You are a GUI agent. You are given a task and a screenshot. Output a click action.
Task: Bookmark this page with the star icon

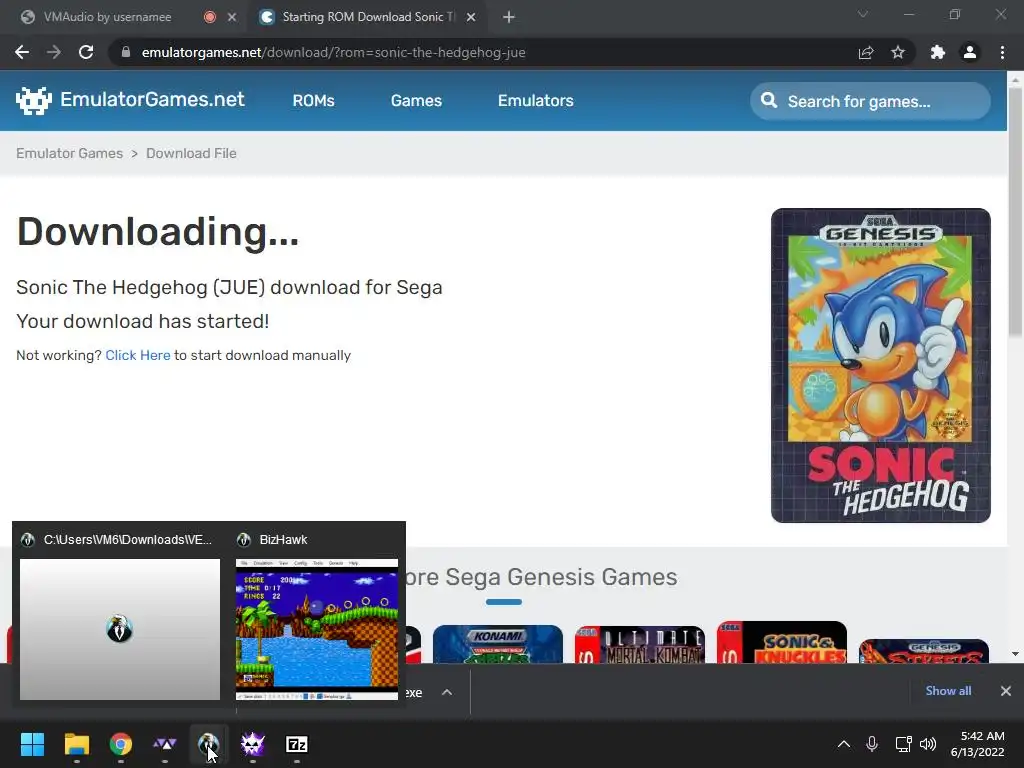click(x=898, y=52)
